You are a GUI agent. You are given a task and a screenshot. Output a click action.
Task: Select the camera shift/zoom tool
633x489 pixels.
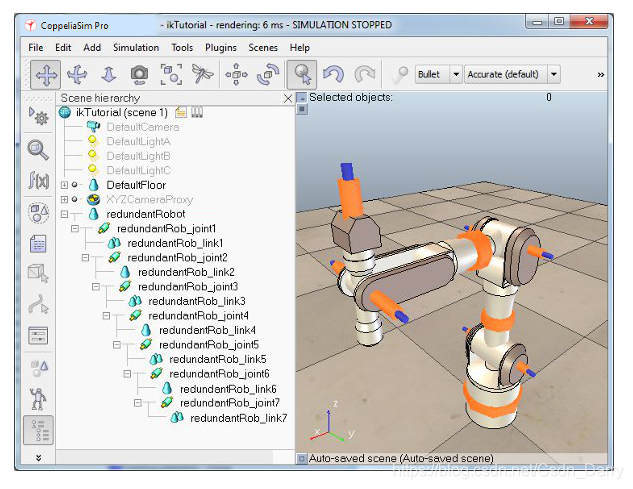tap(108, 75)
